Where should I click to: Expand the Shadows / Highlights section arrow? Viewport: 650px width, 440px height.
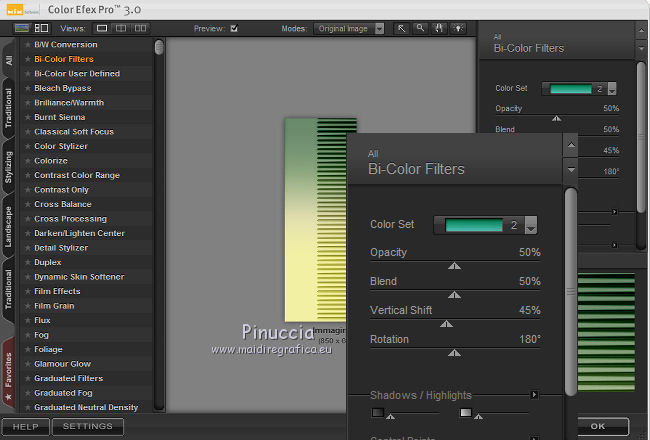[x=535, y=395]
